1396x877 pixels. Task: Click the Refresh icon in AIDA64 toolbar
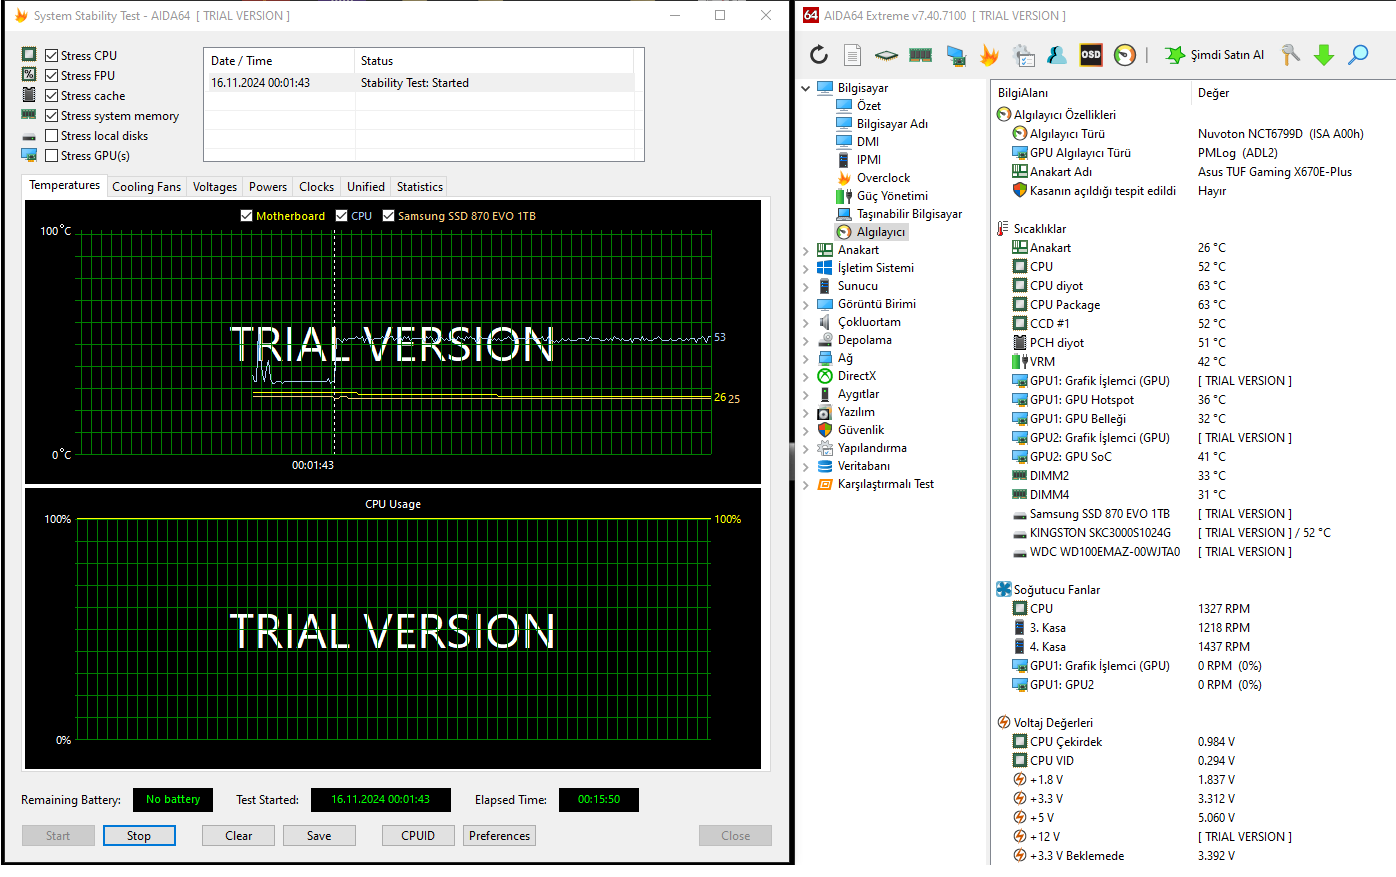[x=819, y=55]
